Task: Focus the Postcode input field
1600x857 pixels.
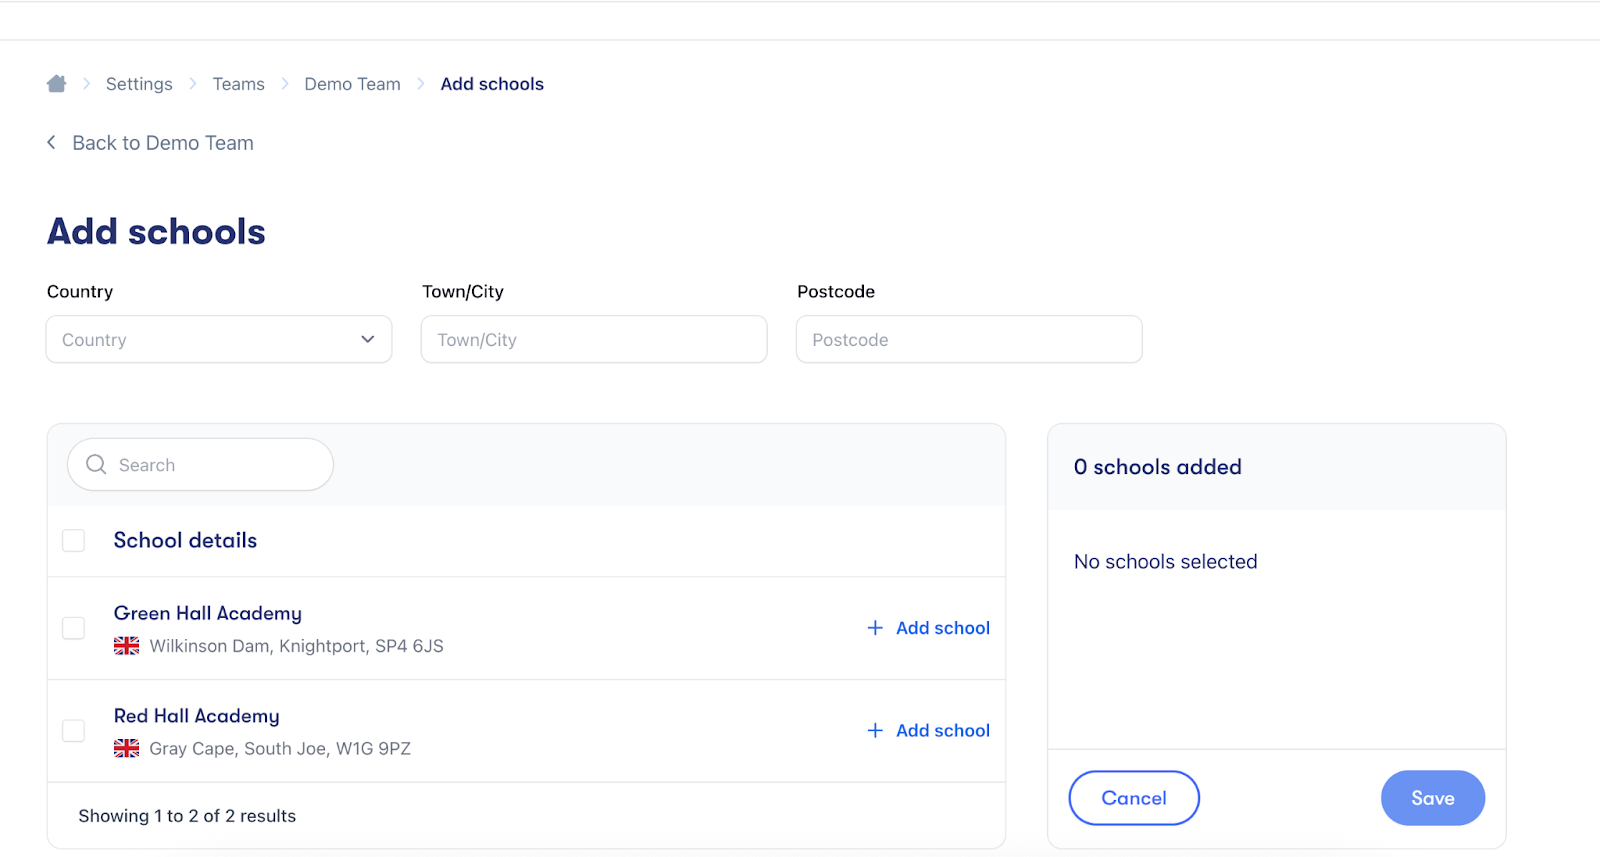Action: [969, 340]
